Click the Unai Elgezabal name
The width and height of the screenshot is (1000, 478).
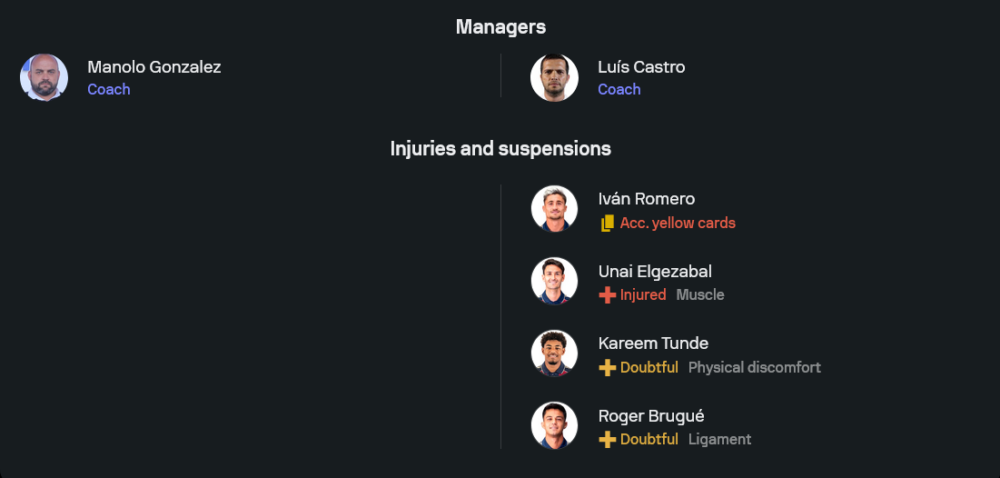[655, 271]
